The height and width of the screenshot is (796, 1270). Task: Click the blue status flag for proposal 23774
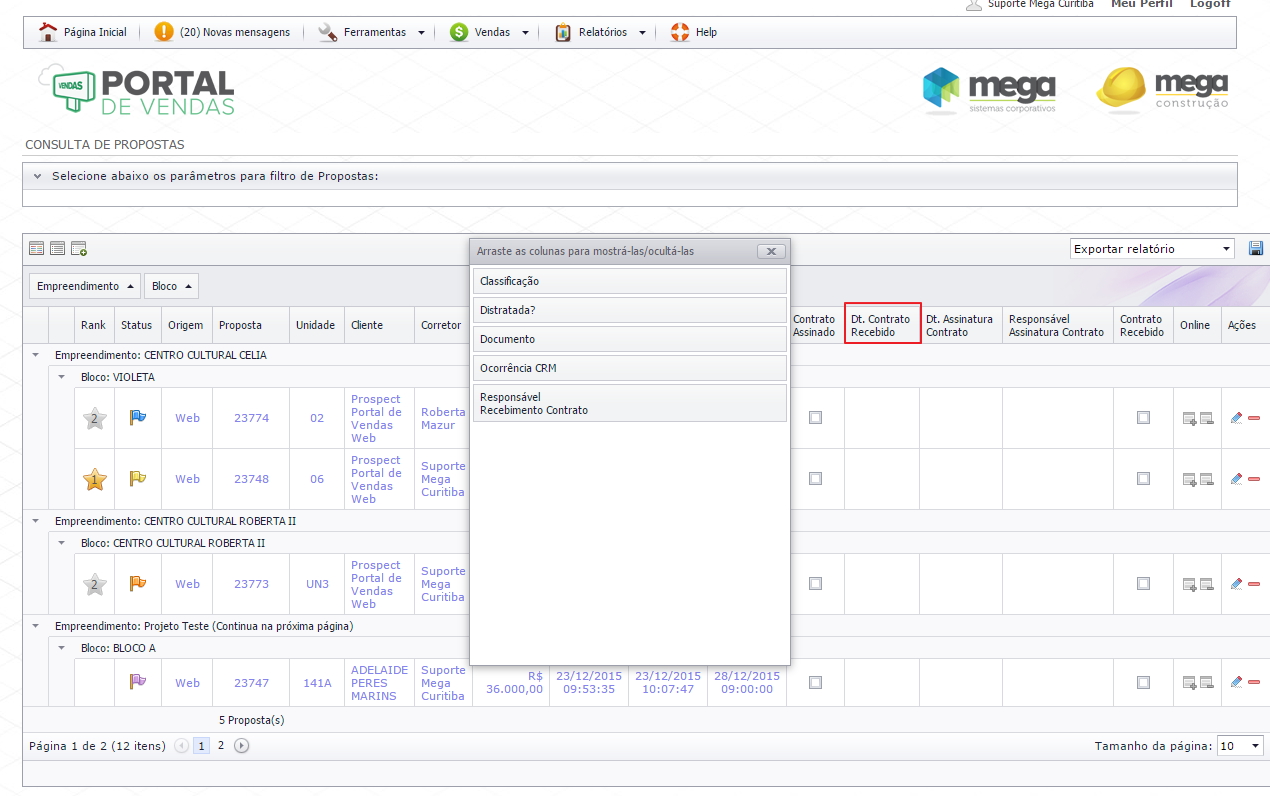pyautogui.click(x=137, y=418)
